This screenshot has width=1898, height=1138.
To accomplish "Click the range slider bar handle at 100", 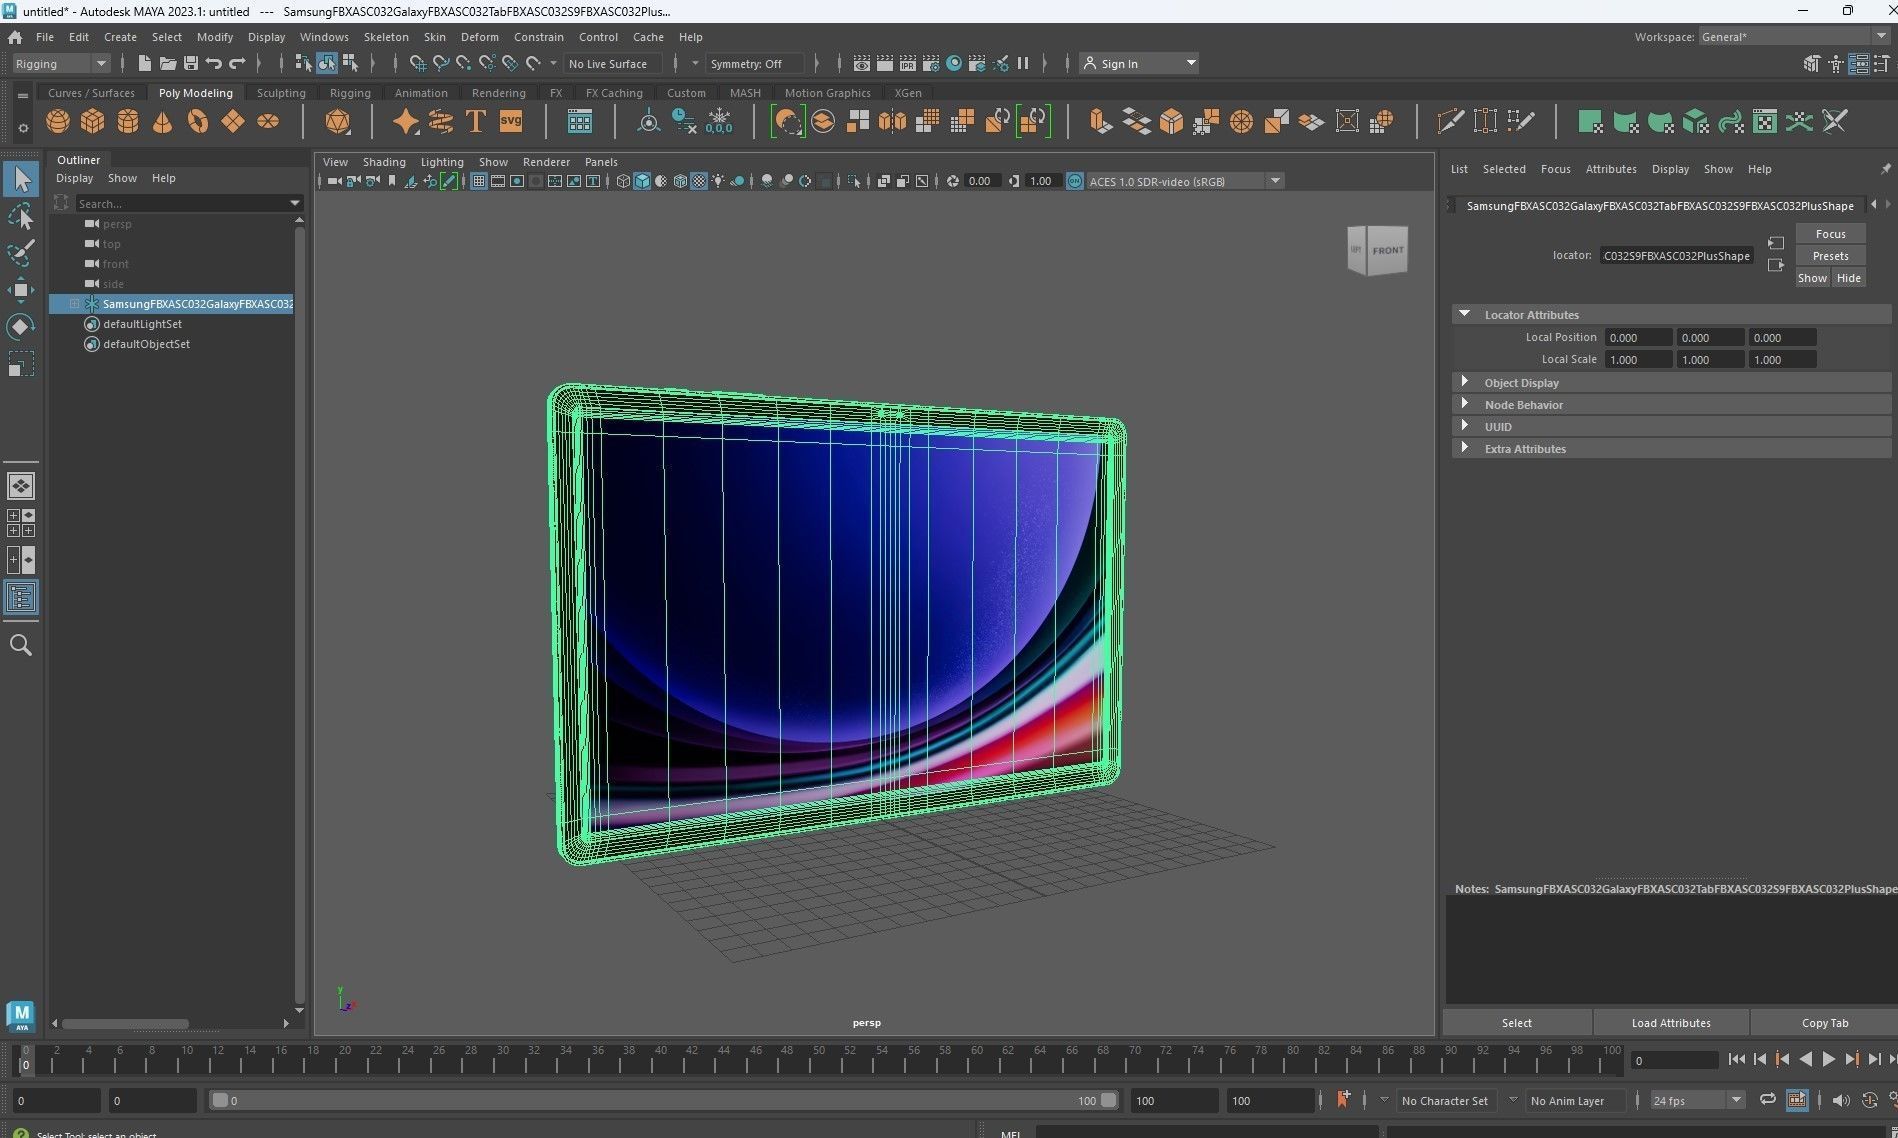I will click(1108, 1100).
